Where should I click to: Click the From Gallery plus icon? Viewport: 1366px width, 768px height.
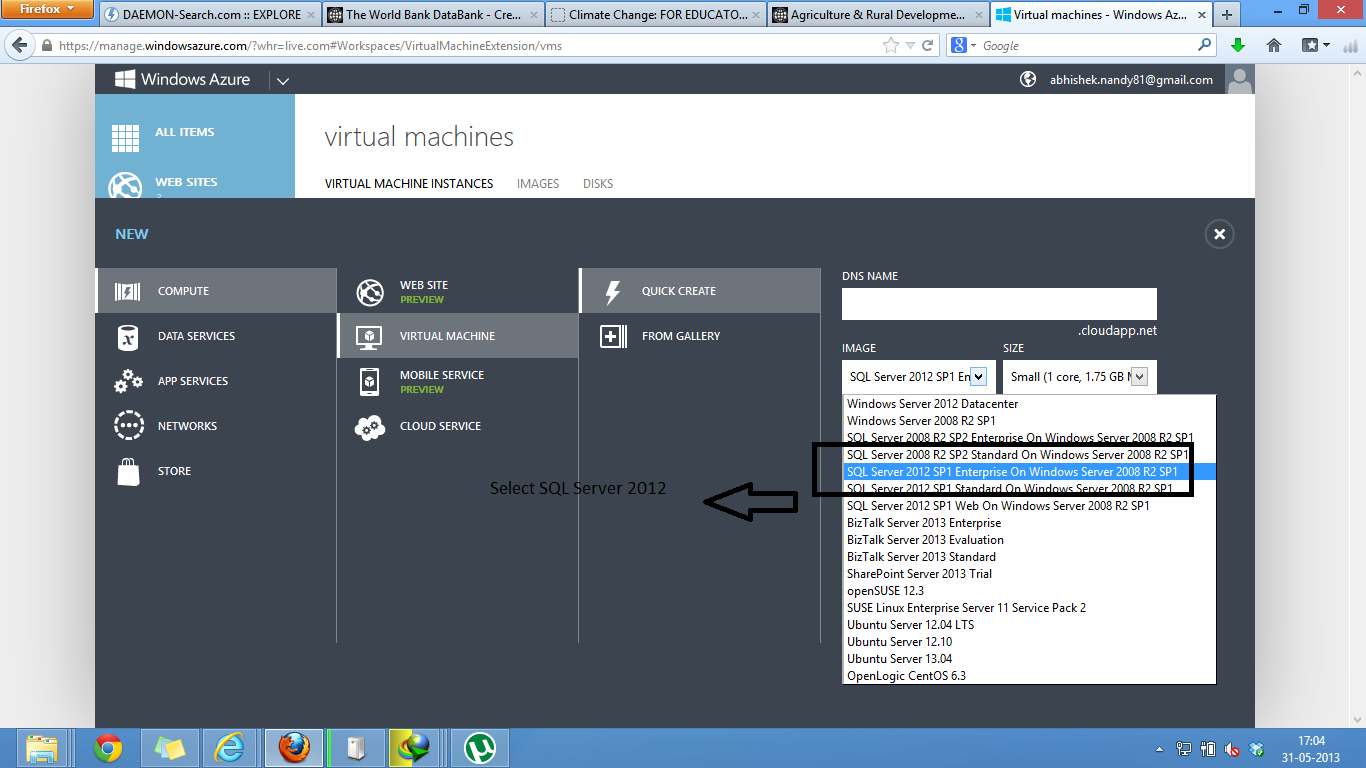coord(613,337)
